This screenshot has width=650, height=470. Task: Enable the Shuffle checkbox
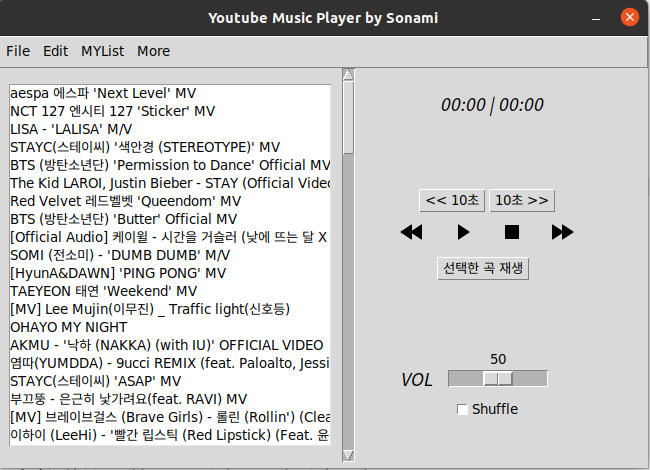coord(462,409)
